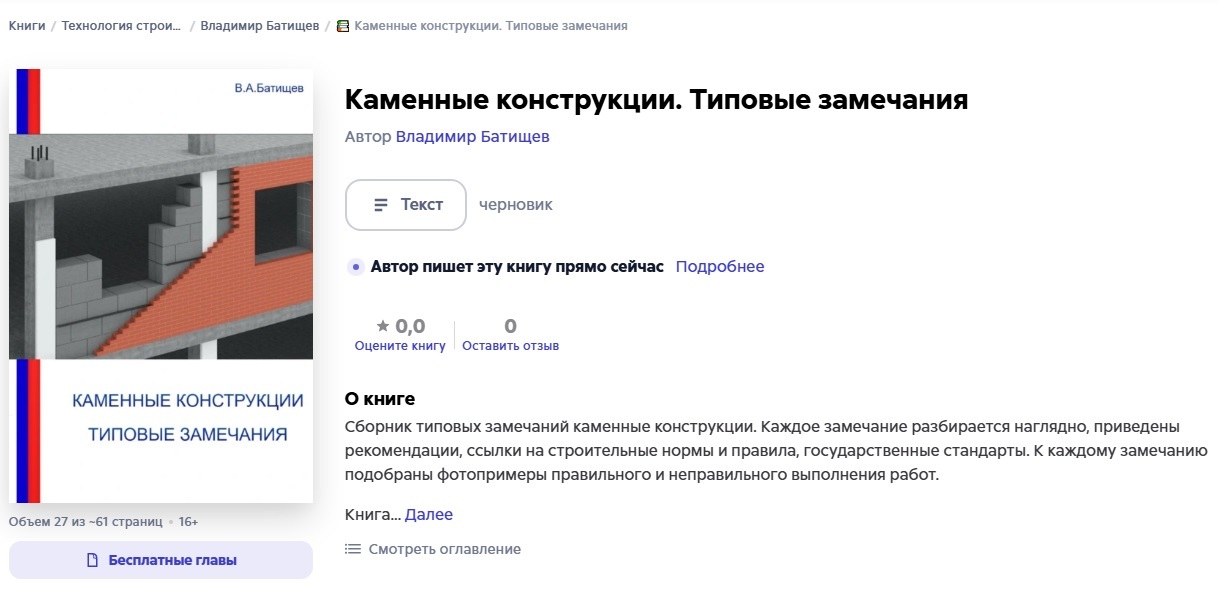Click Оставить отзыв link
1219x597 pixels.
tap(510, 346)
